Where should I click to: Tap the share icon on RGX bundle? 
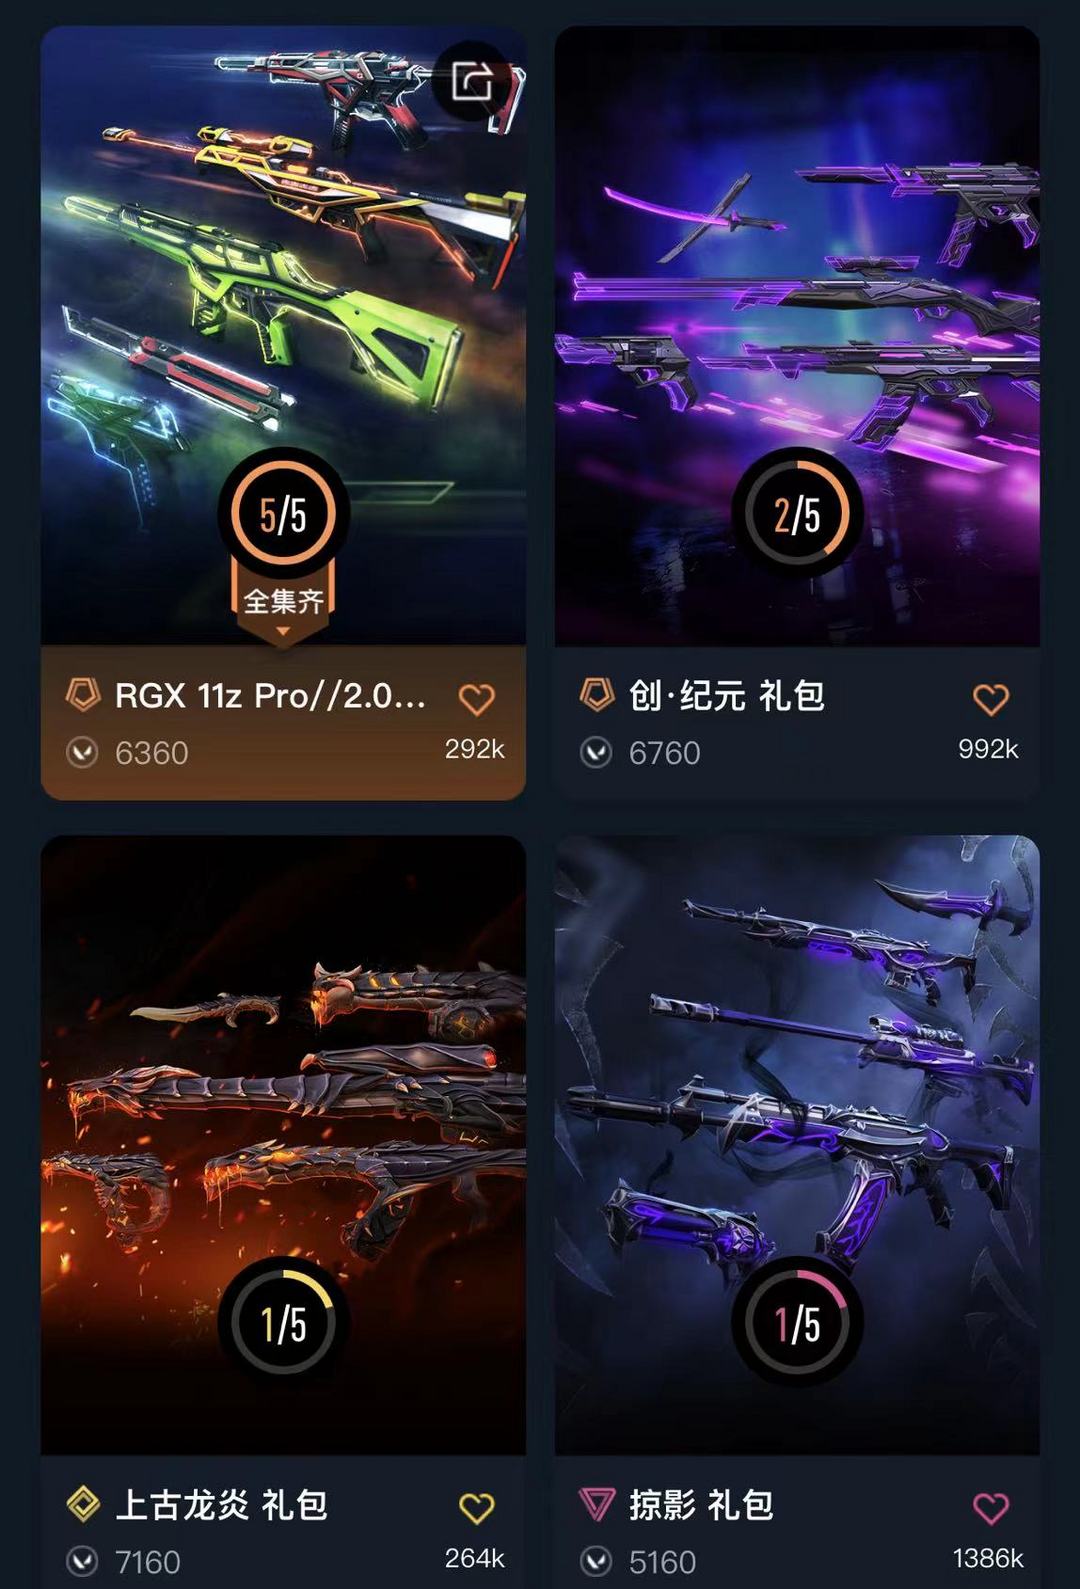(472, 82)
